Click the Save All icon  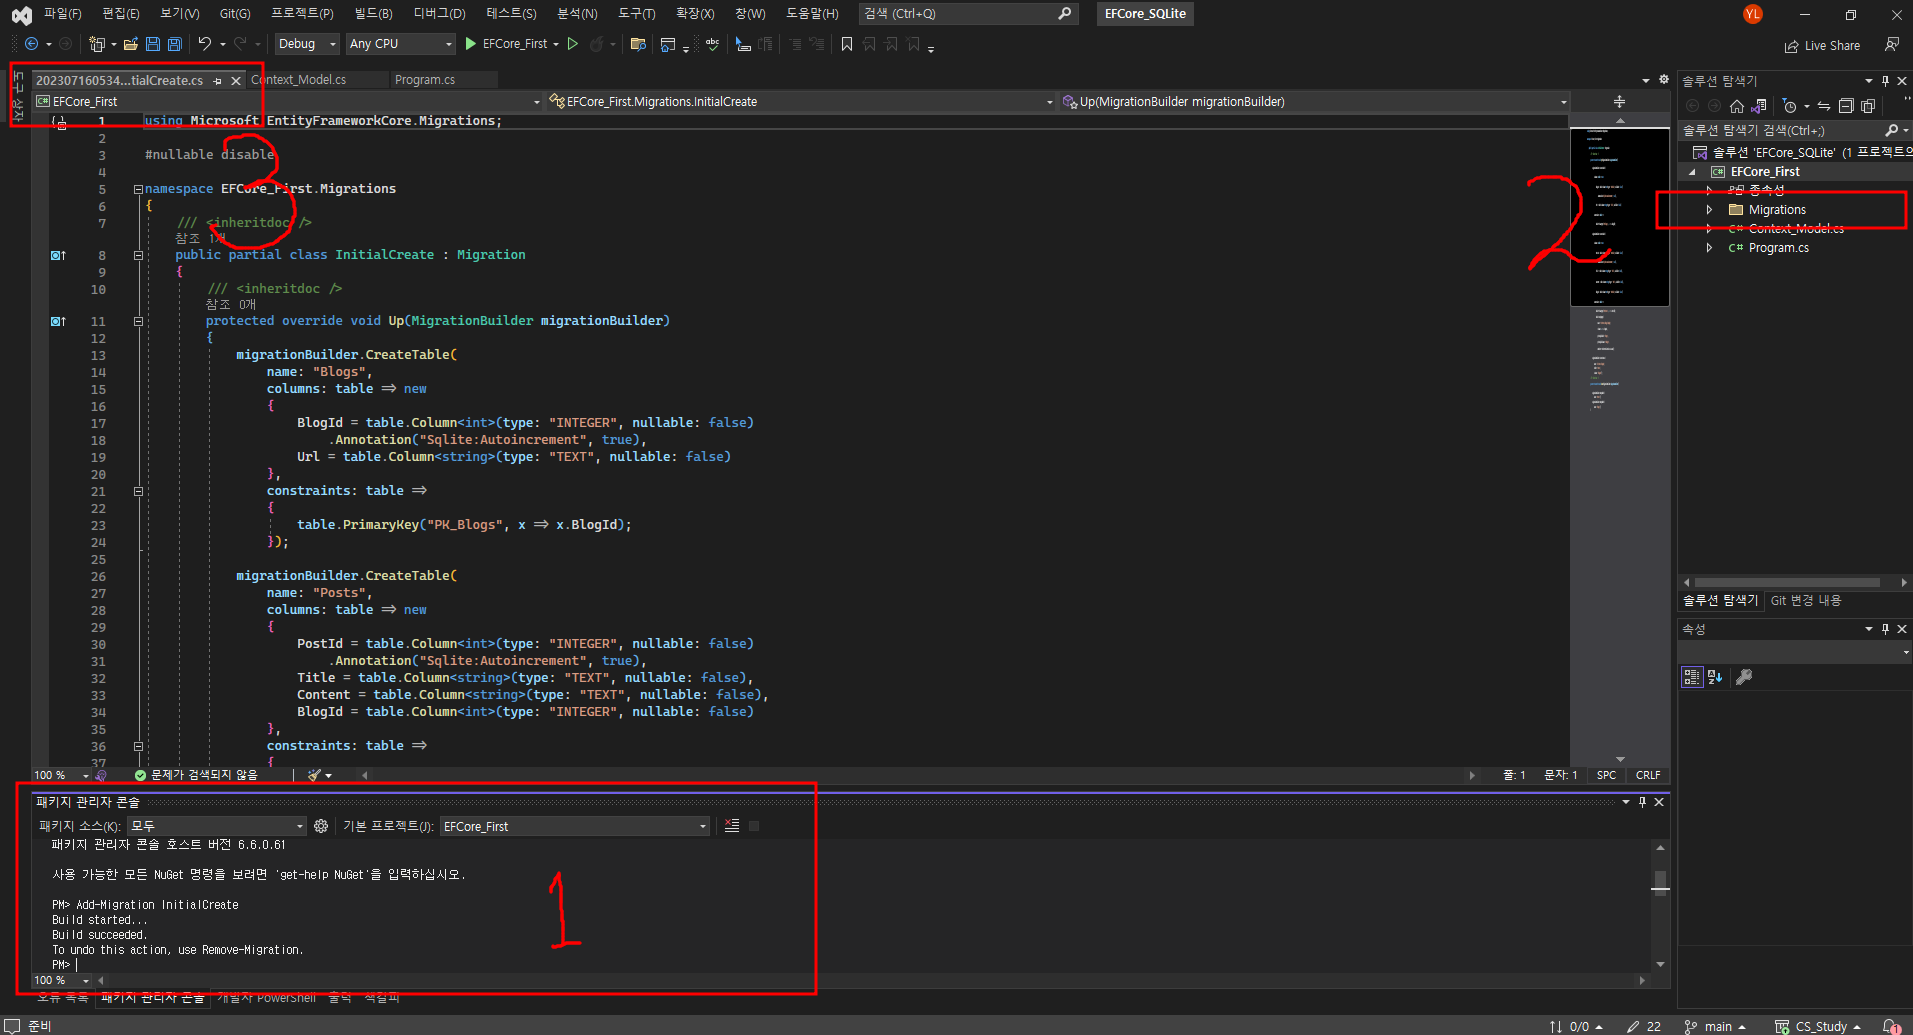175,44
